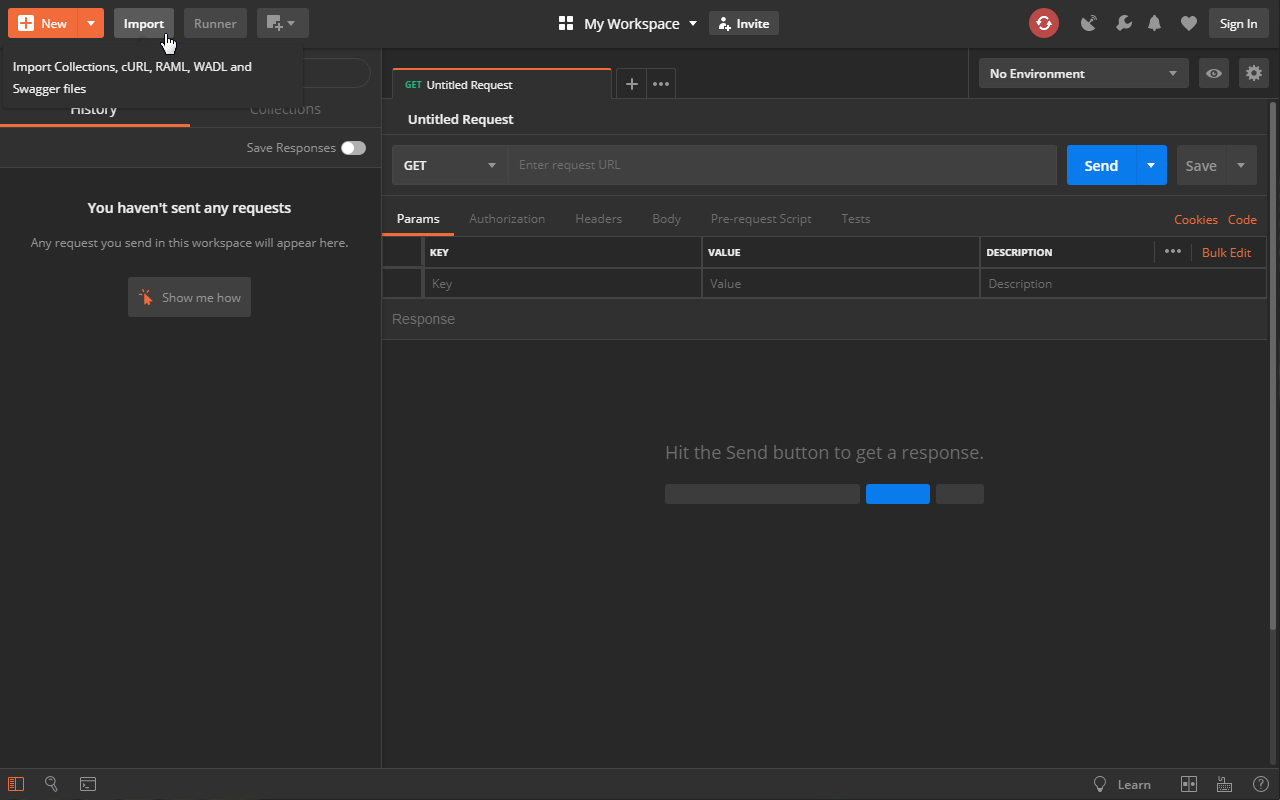The width and height of the screenshot is (1280, 800).
Task: Click the Key input cell
Action: click(x=563, y=283)
